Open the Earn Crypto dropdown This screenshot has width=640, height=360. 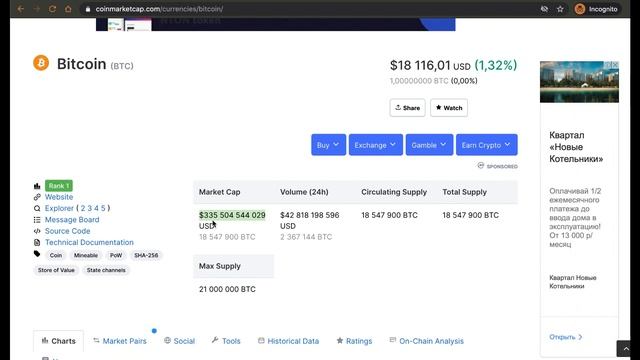pos(487,145)
